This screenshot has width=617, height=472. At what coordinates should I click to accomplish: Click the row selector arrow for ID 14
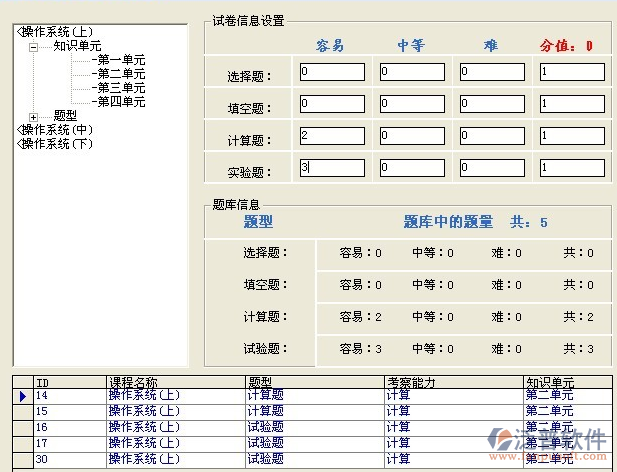[x=22, y=396]
